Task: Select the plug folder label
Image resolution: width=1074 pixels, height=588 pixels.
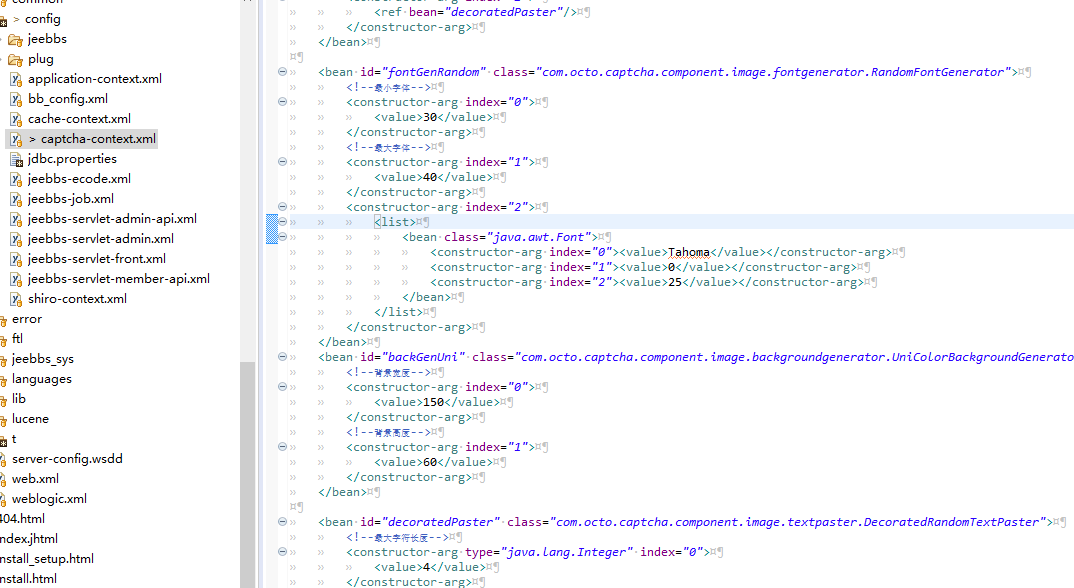Action: click(x=40, y=59)
